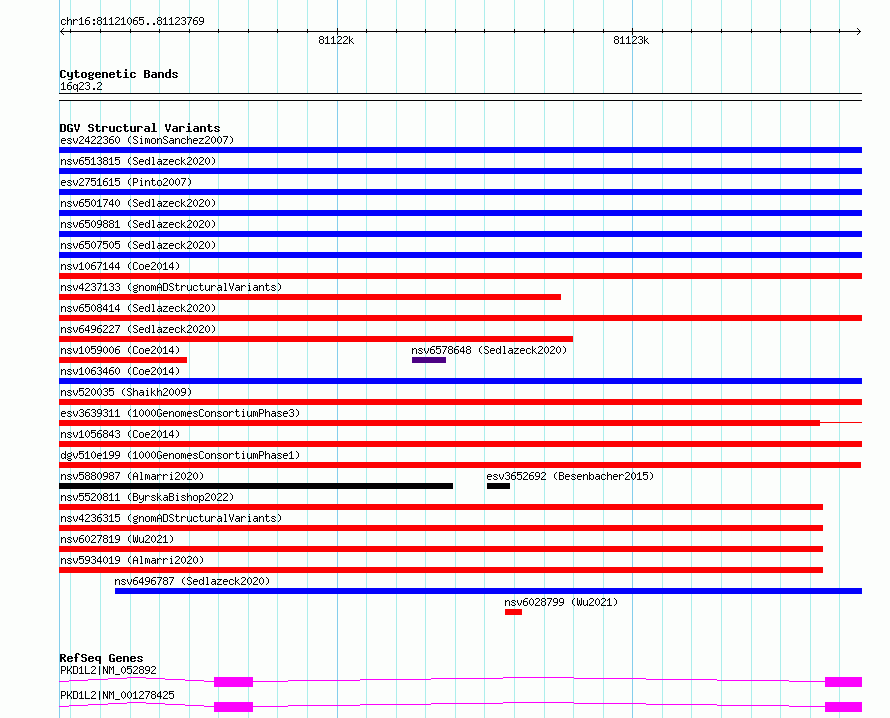Open the esv2751615 (Pinto2007) variant label

click(x=126, y=182)
